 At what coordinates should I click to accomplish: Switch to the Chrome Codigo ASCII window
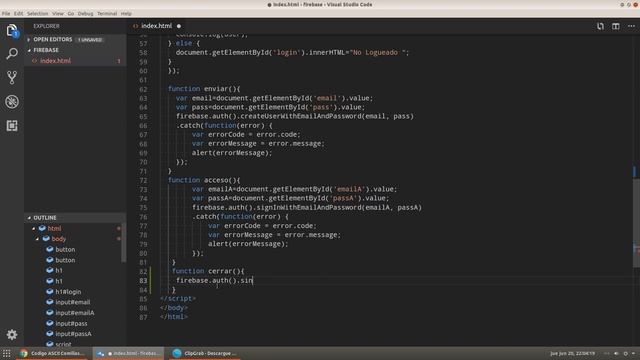53,353
